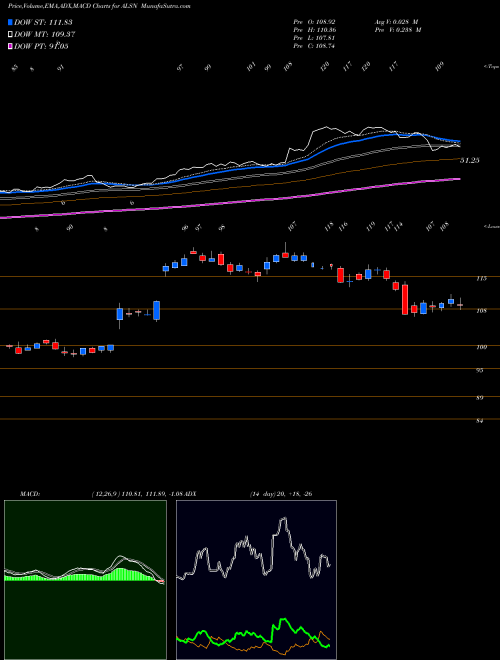Image resolution: width=500 pixels, height=660 pixels.
Task: Click the ADX values '(14 day) 20, +18, -26'
Action: click(x=281, y=494)
